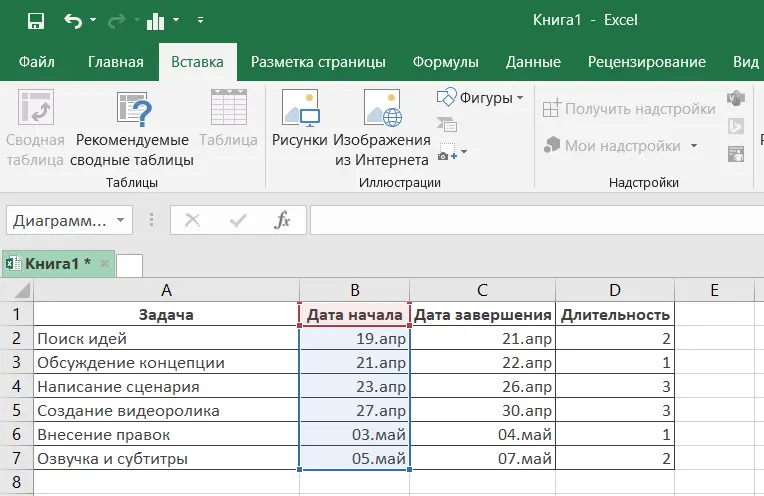Select column D header
The image size is (764, 496).
[x=614, y=290]
